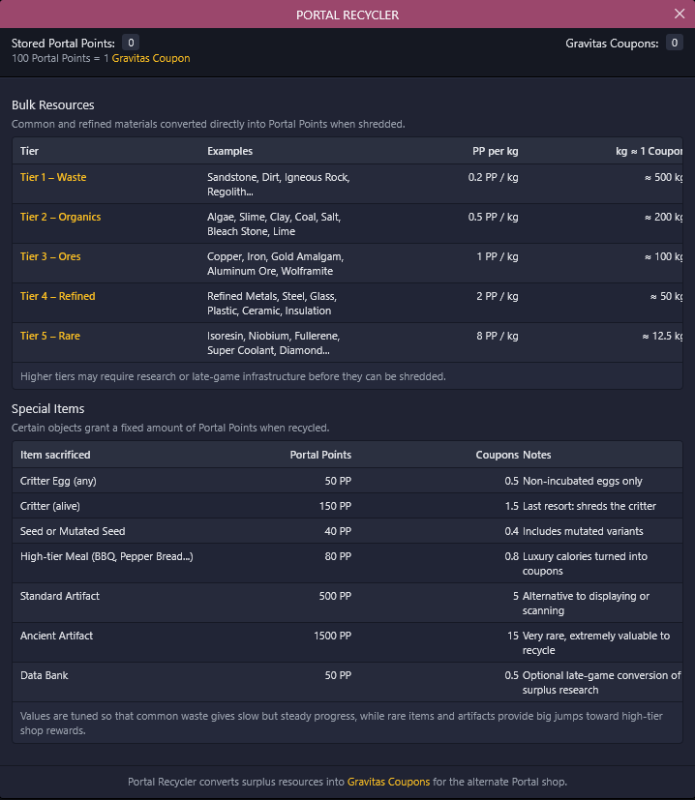Click the Examples column header
Image resolution: width=695 pixels, height=800 pixels.
(x=230, y=151)
